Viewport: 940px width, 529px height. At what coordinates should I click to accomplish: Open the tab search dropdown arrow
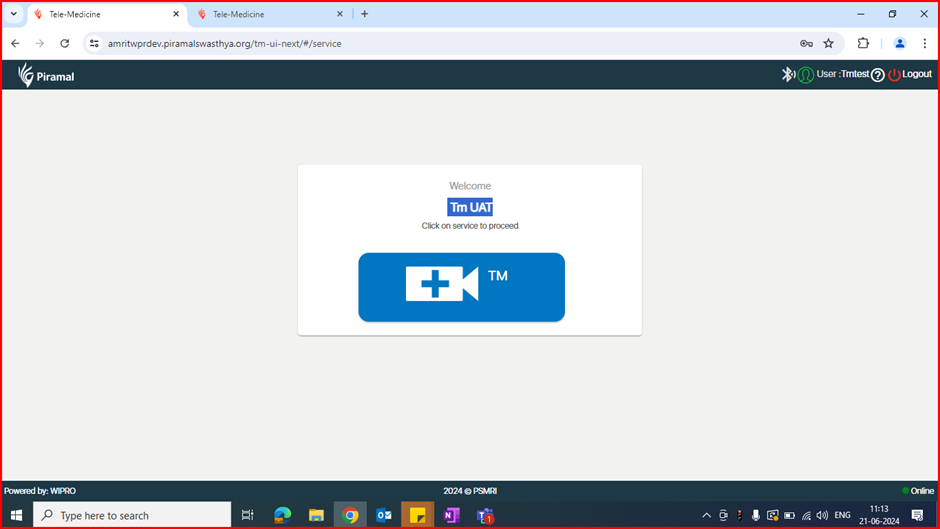point(13,14)
